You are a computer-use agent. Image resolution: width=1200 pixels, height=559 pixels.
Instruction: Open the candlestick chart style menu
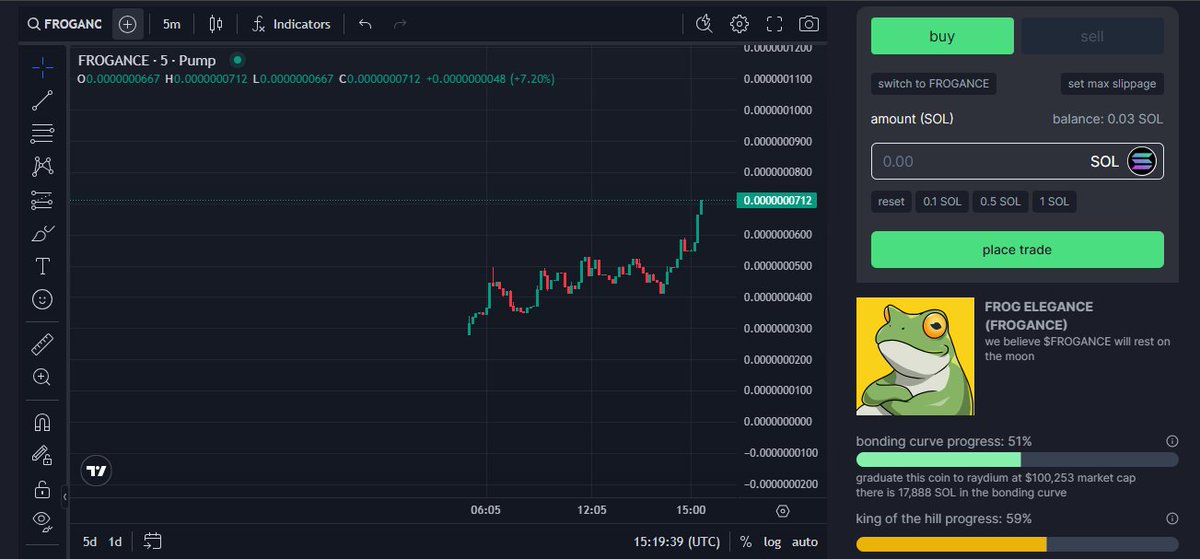[217, 23]
